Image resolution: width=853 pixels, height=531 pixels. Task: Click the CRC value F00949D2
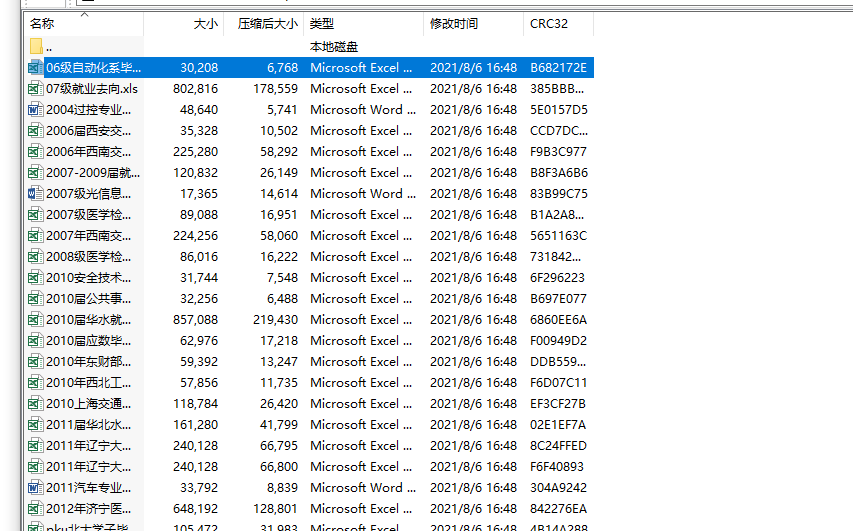559,341
